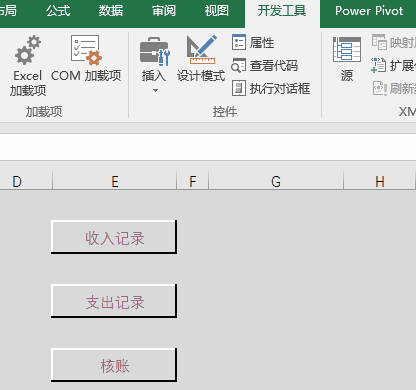Expand the 插入 dropdown arrow
This screenshot has width=416, height=390.
click(155, 90)
